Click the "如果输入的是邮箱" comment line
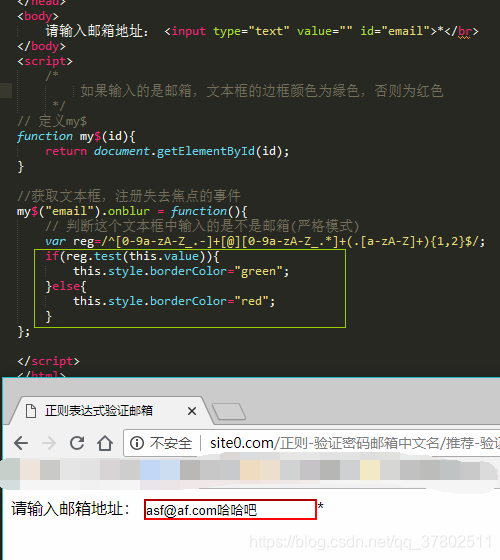Viewport: 500px width, 560px height. 262,91
